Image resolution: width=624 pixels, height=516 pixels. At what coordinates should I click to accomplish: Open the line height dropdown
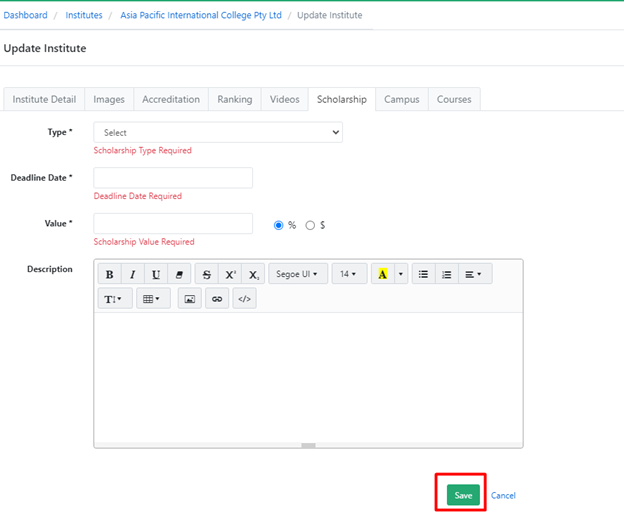click(x=115, y=298)
